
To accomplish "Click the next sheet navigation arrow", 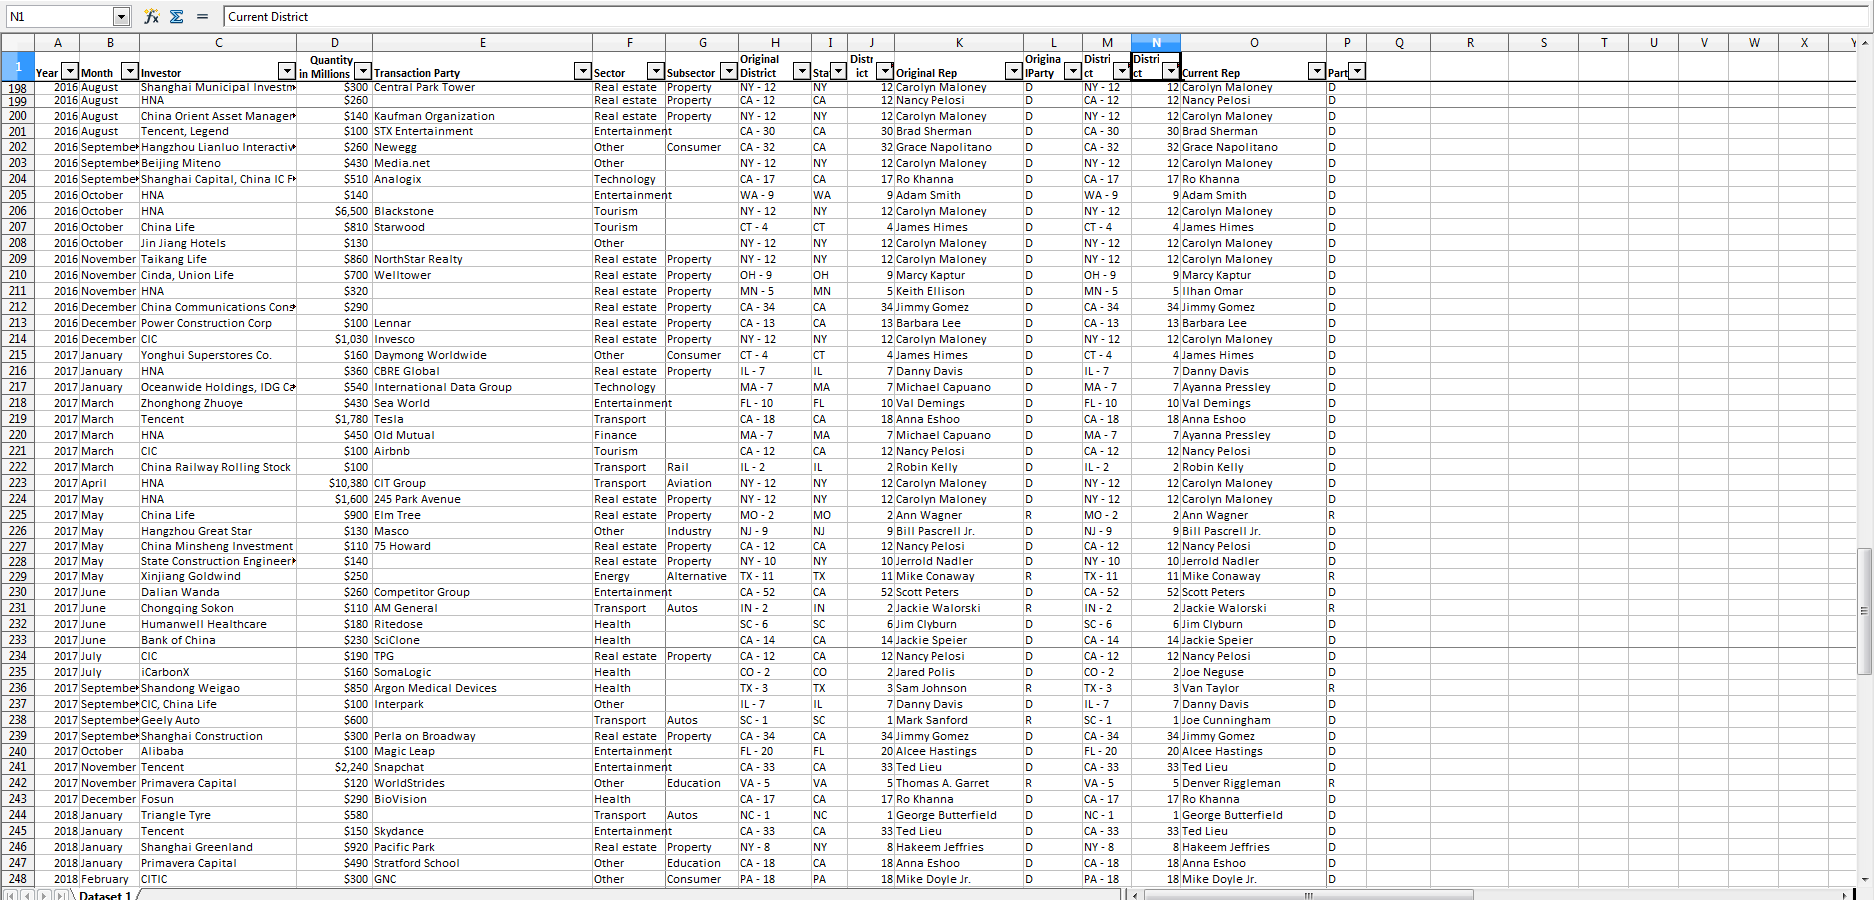I will coord(44,894).
